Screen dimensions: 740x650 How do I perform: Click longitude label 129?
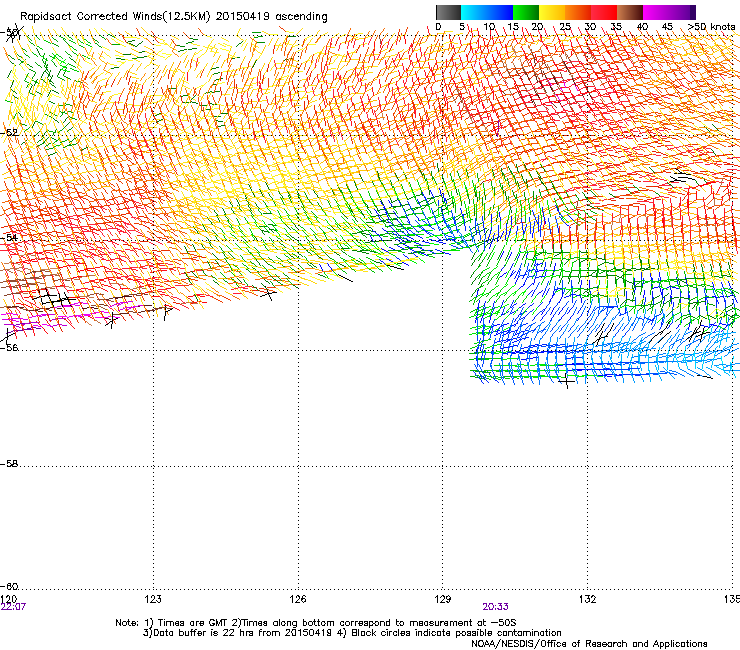coord(443,599)
